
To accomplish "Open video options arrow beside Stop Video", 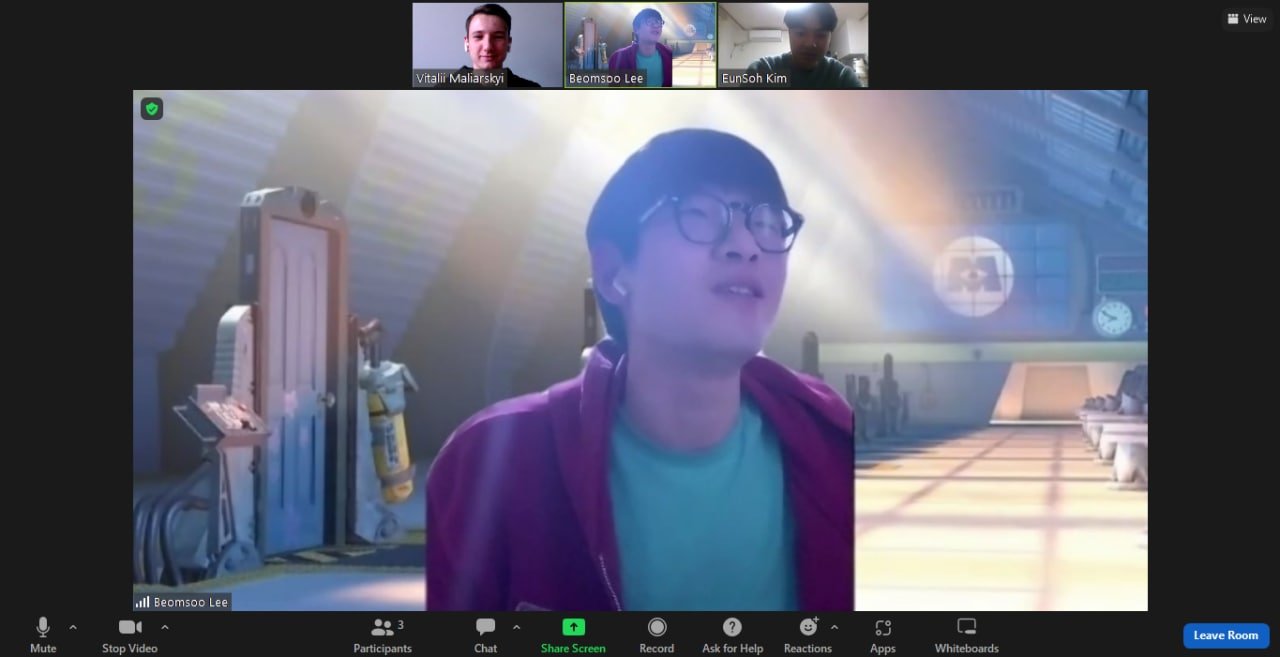I will (165, 627).
